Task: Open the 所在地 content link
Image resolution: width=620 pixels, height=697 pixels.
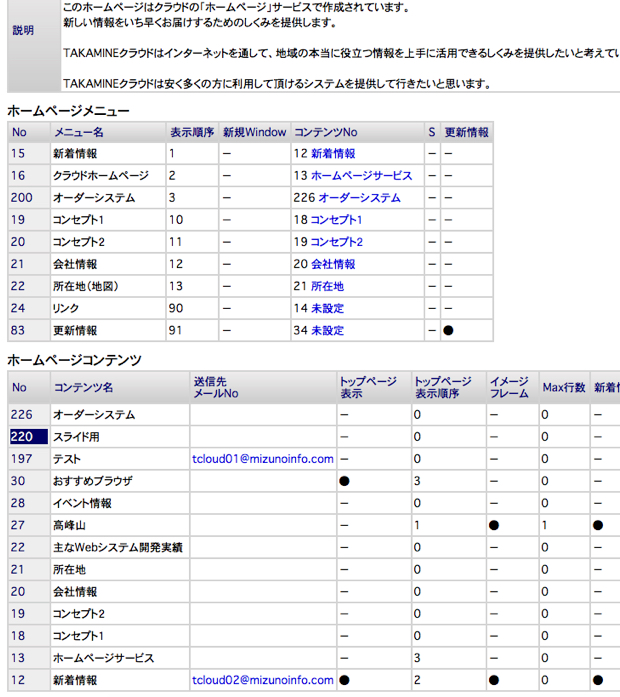Action: [328, 286]
